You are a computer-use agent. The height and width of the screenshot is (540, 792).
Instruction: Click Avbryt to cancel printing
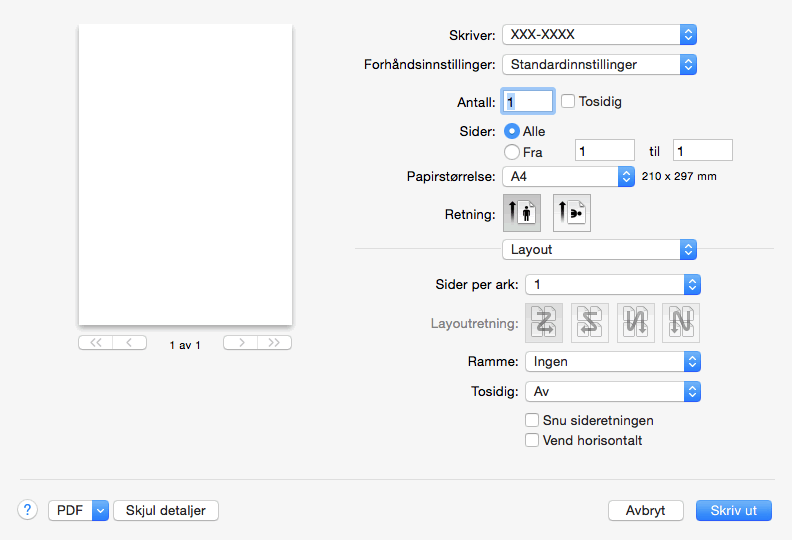[x=646, y=511]
